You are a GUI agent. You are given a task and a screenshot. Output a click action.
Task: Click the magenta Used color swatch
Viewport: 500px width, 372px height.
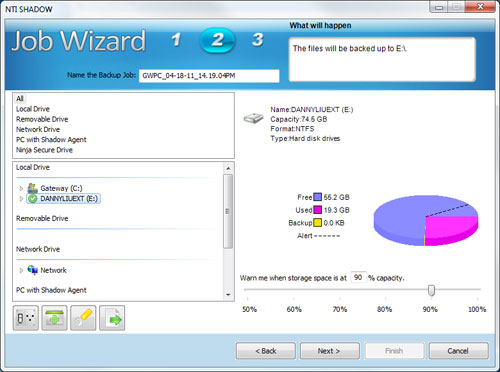coord(318,210)
